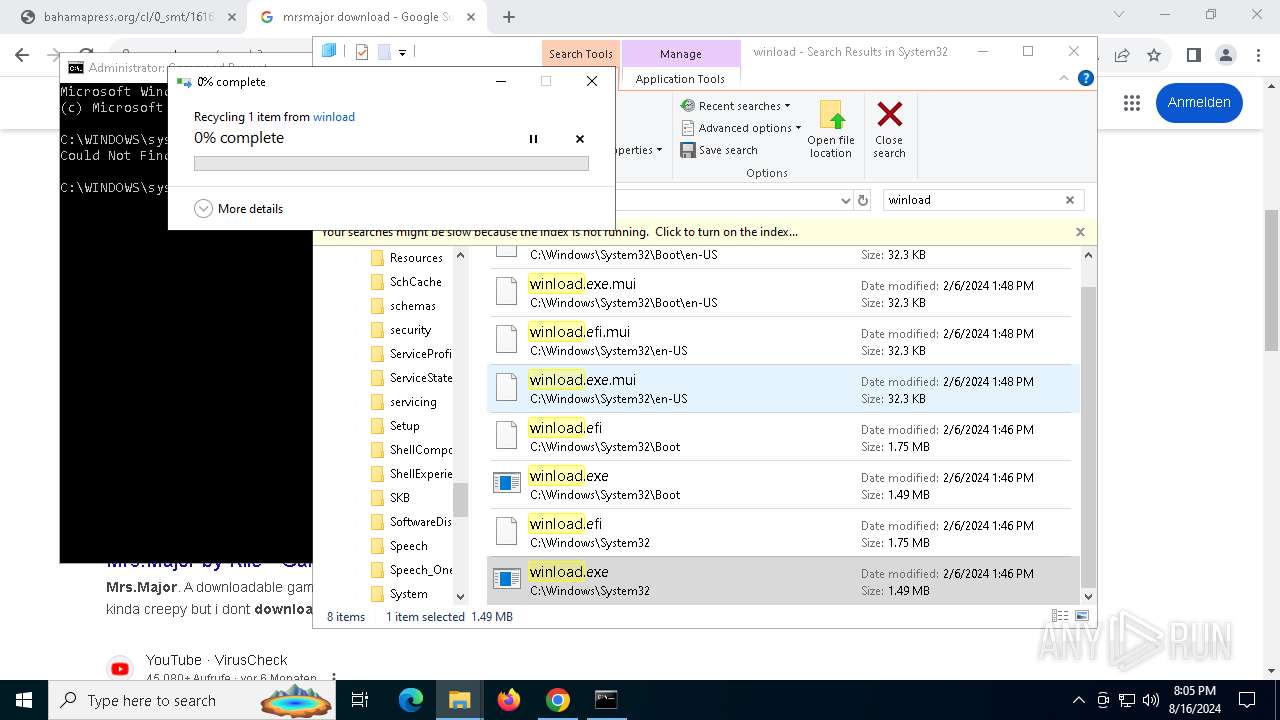Switch to the bahamapress.org Chrome tab
The height and width of the screenshot is (720, 1280).
click(x=130, y=17)
